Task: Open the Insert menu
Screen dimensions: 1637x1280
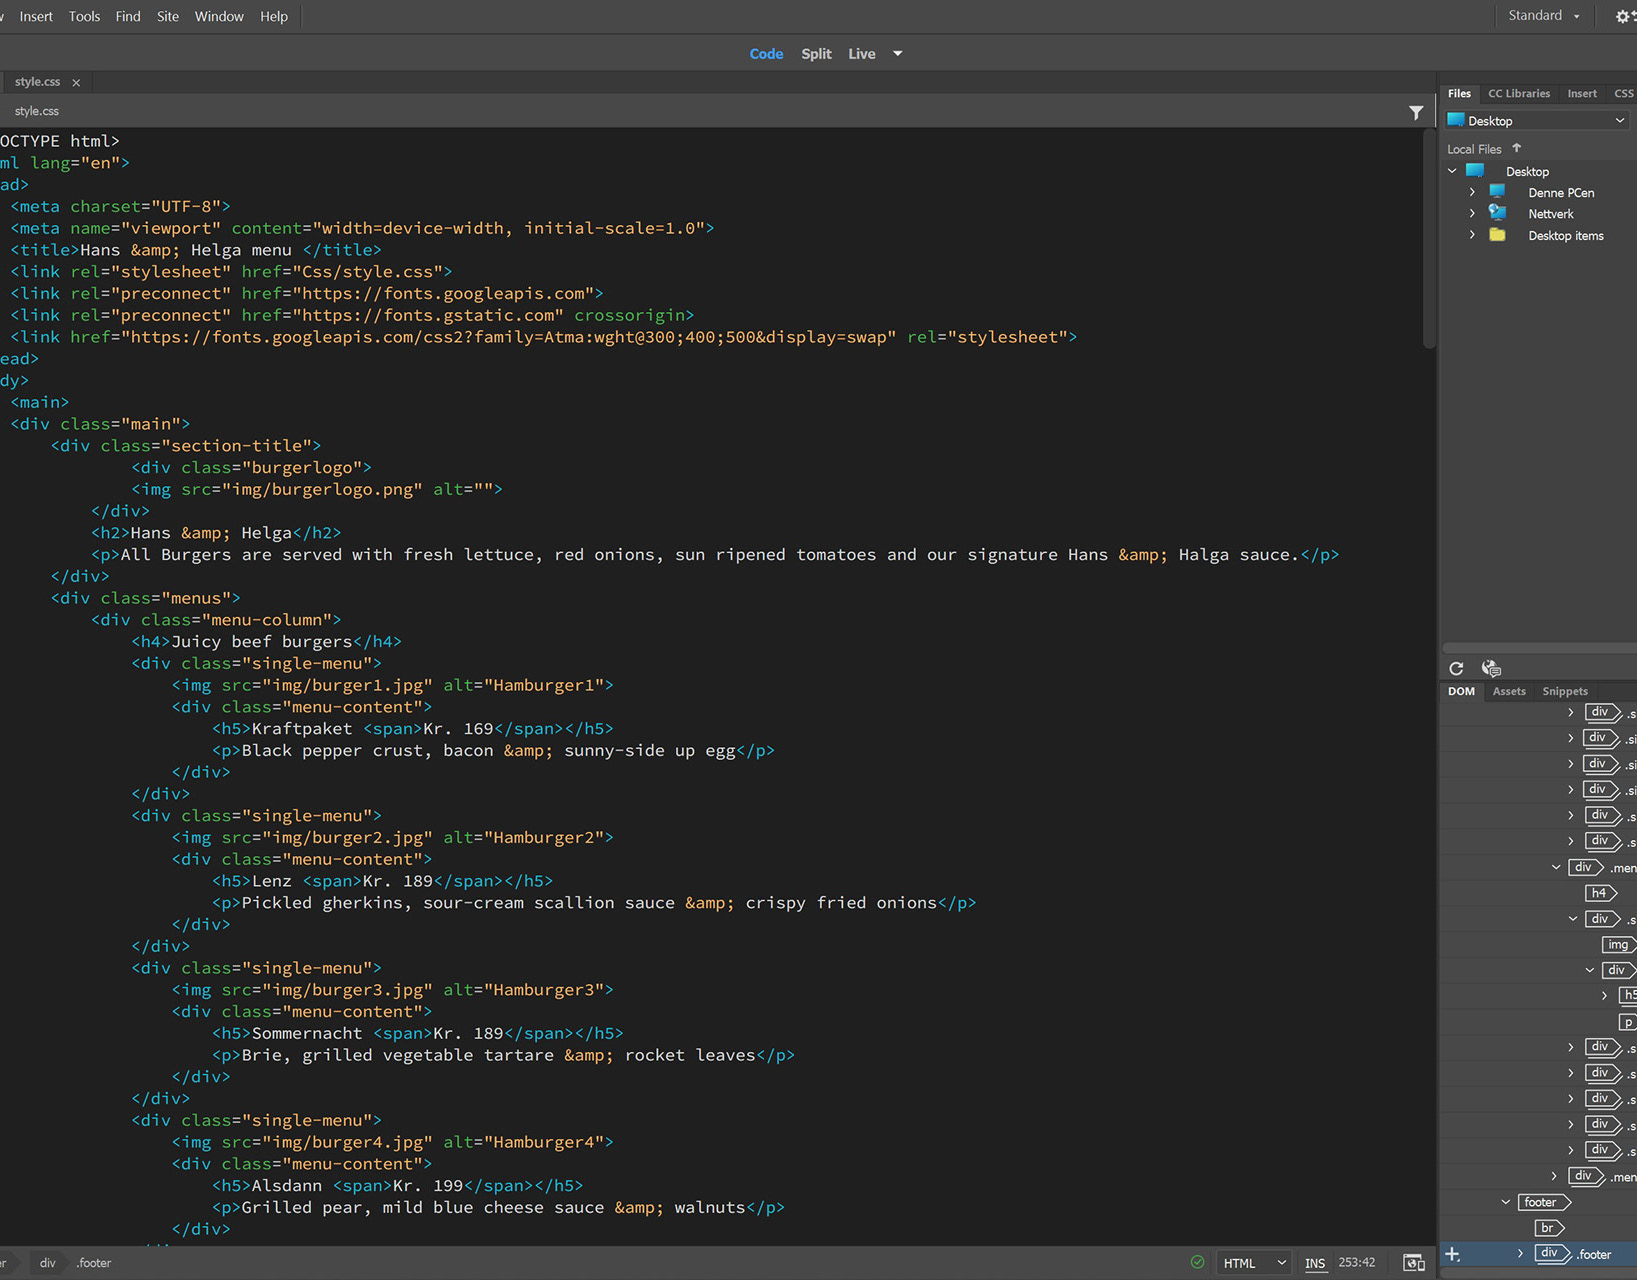Action: pyautogui.click(x=36, y=16)
